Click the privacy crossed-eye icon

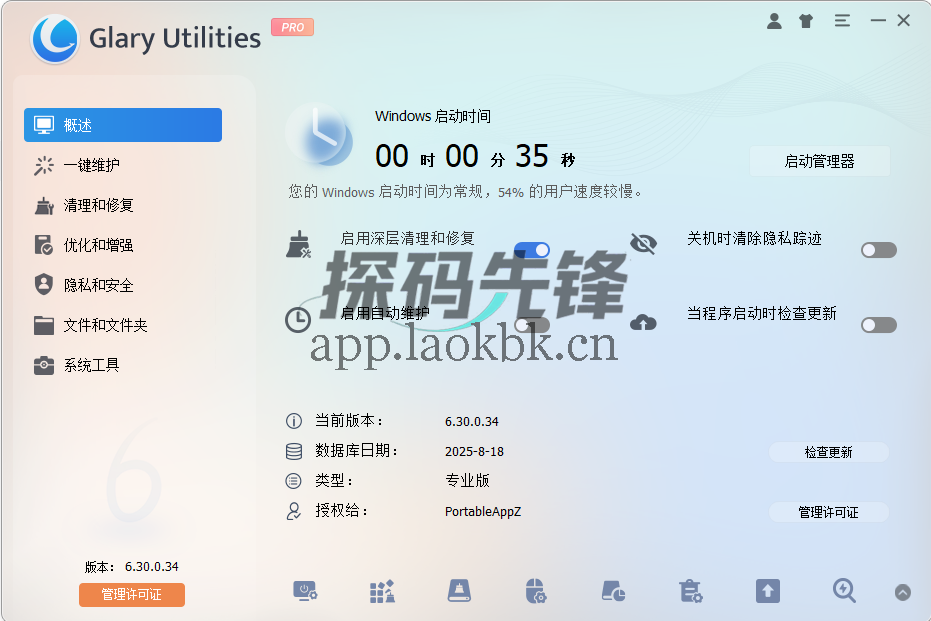coord(644,243)
